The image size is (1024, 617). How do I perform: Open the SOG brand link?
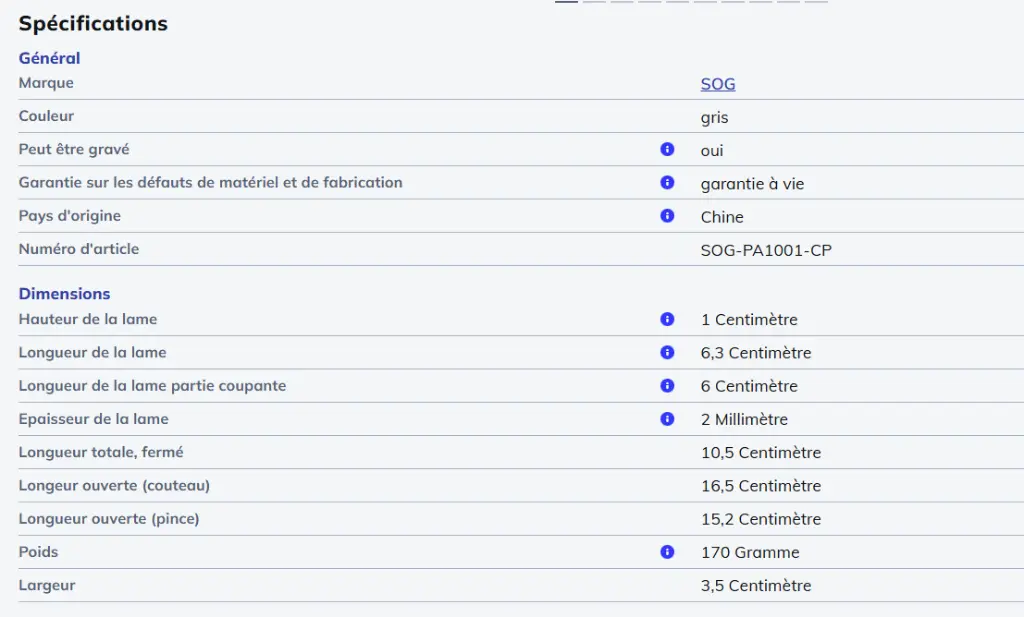717,84
